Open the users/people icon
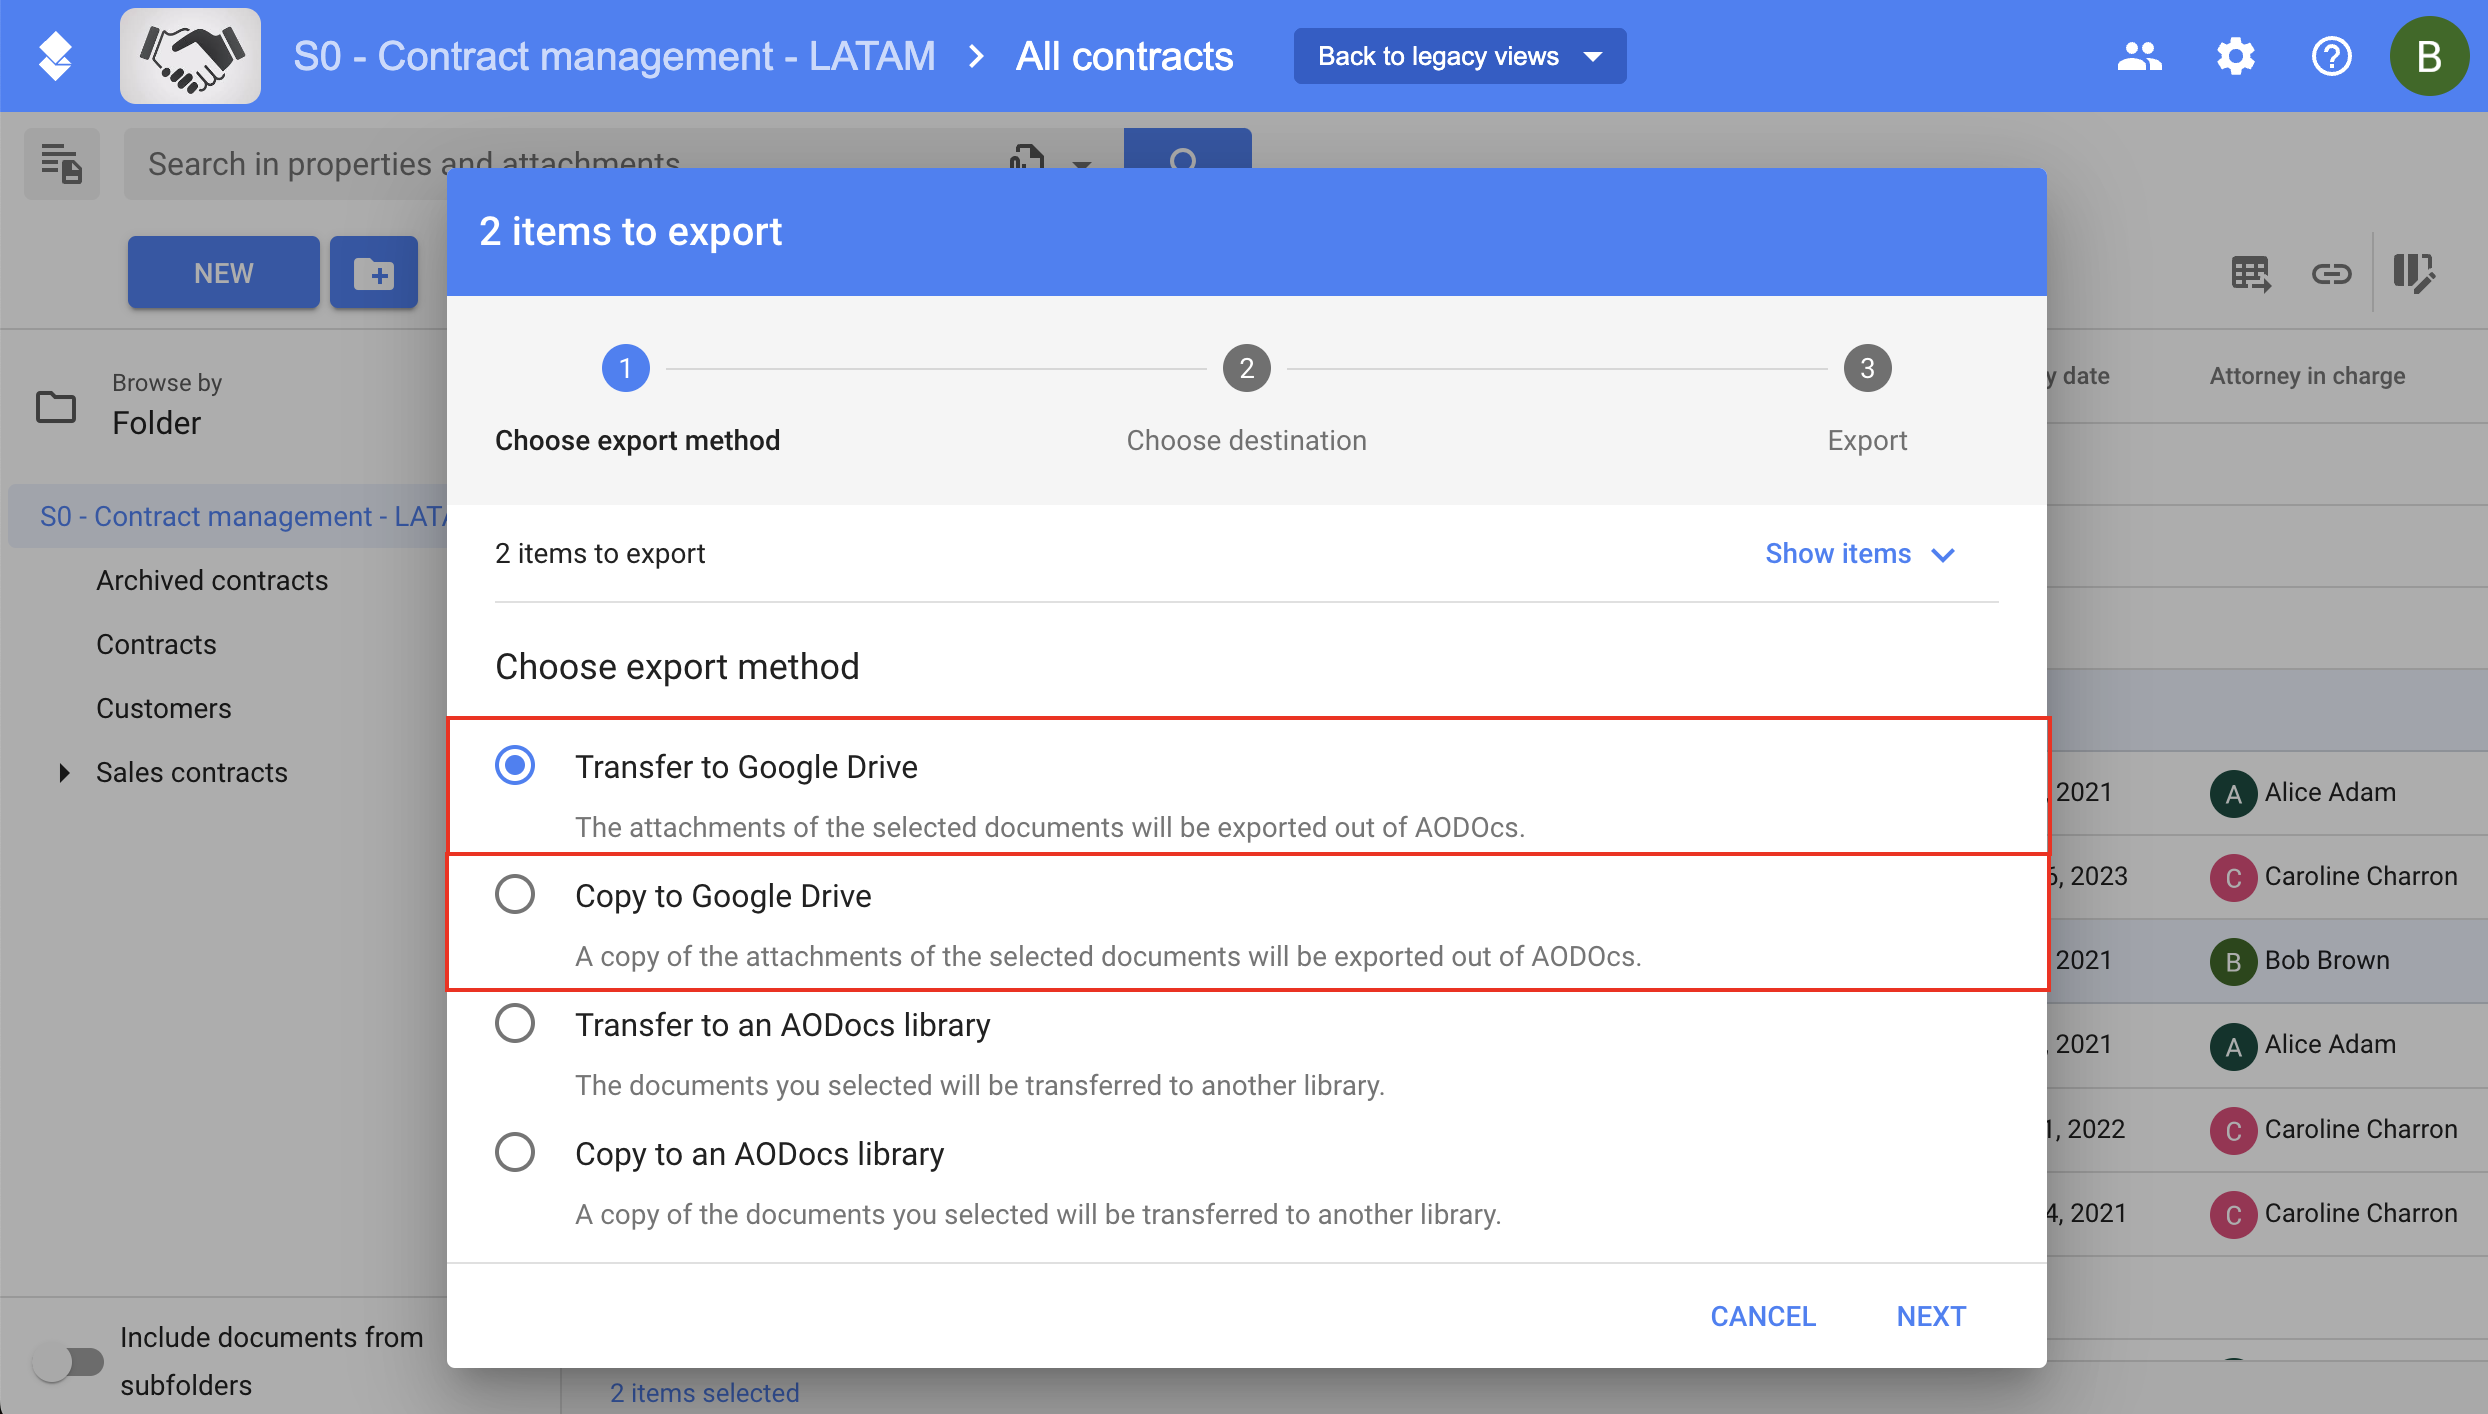The width and height of the screenshot is (2488, 1414). [2139, 56]
